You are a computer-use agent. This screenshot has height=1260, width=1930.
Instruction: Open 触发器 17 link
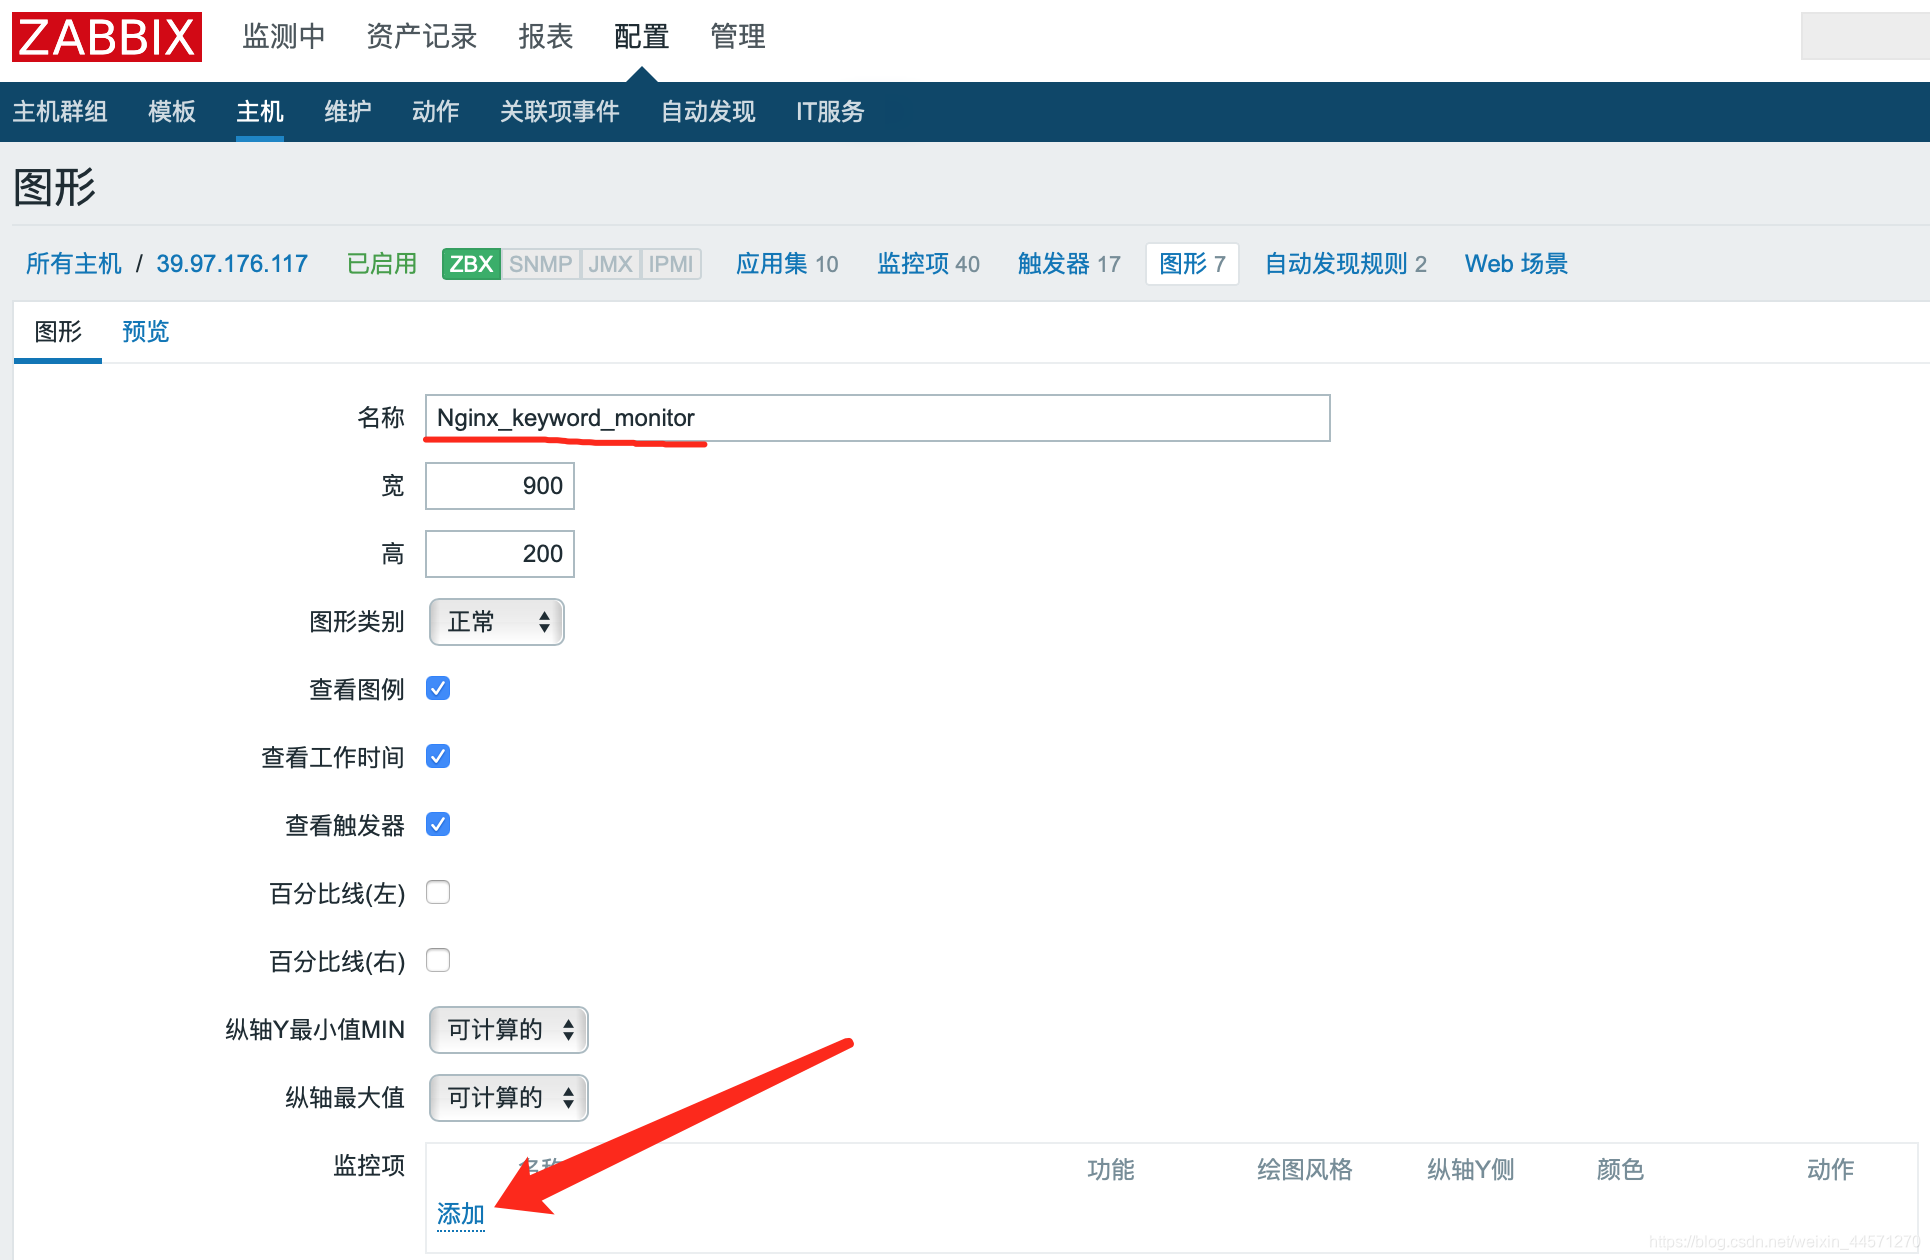click(x=1069, y=264)
